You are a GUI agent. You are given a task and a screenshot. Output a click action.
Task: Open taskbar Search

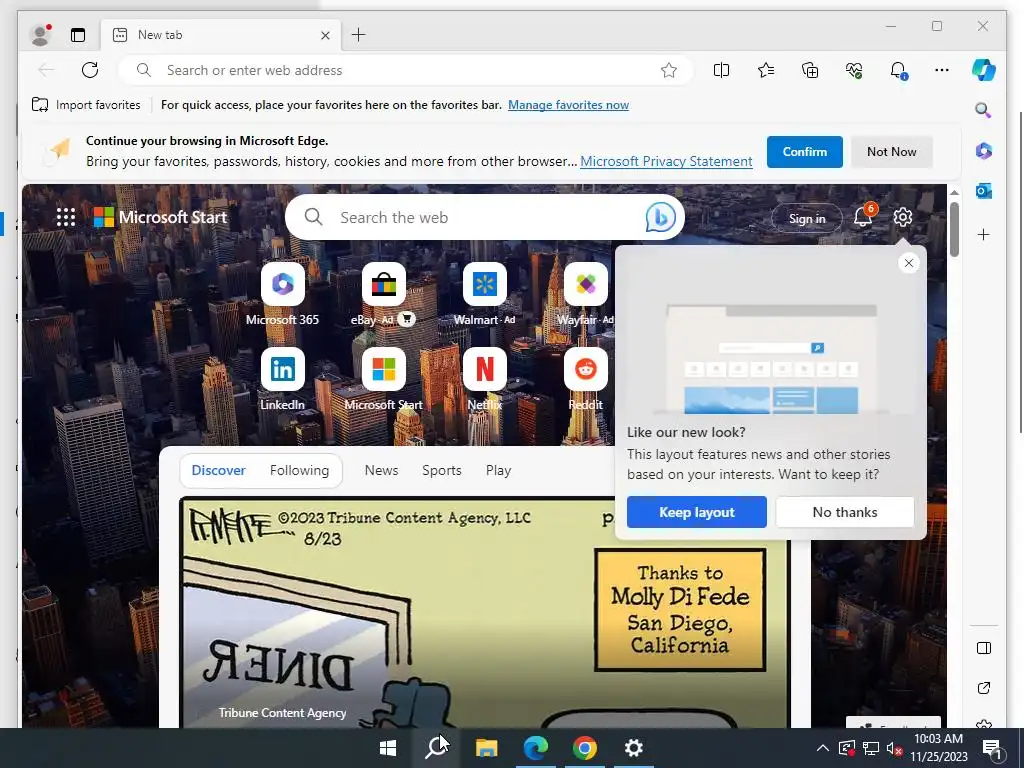pyautogui.click(x=436, y=748)
